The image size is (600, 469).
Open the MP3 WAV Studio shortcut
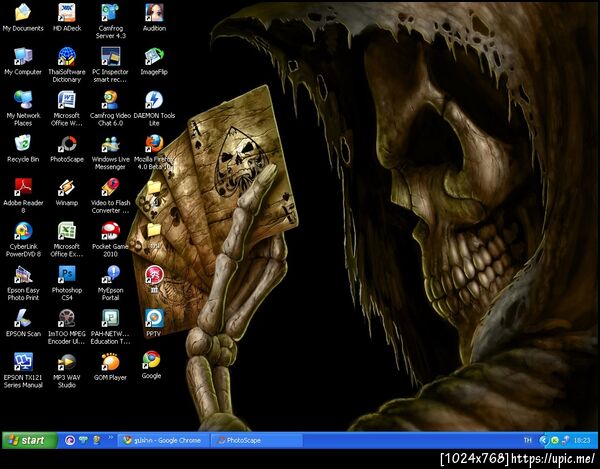click(67, 370)
